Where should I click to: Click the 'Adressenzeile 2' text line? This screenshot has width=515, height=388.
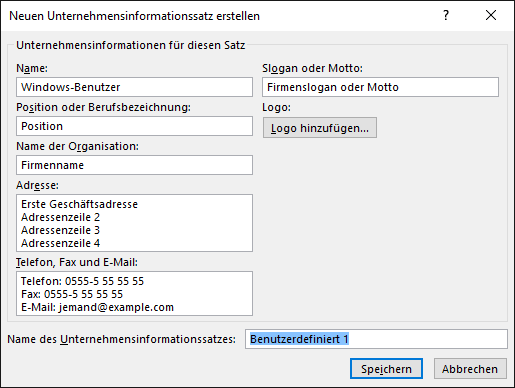pos(60,217)
